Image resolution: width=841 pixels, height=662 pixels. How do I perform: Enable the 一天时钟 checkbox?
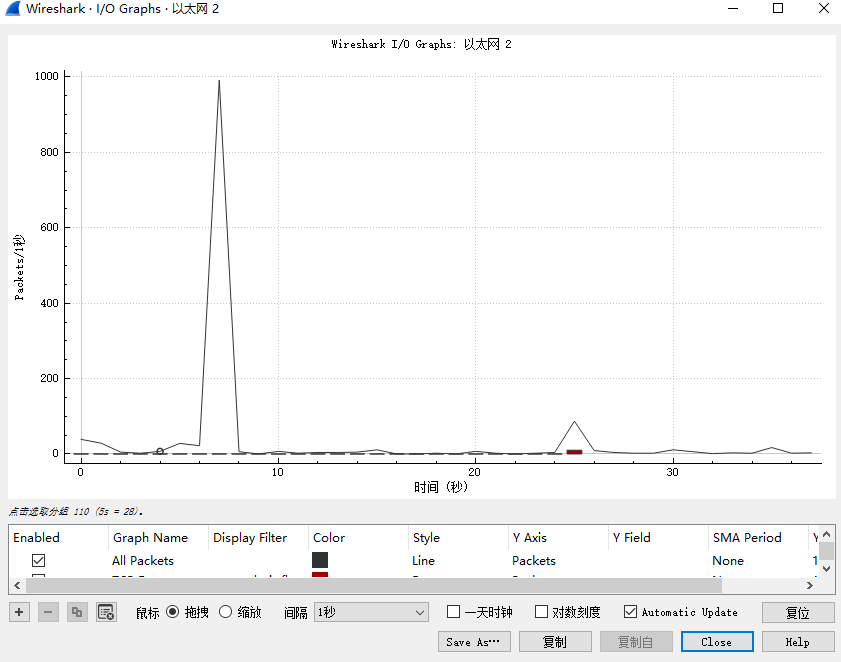coord(453,612)
